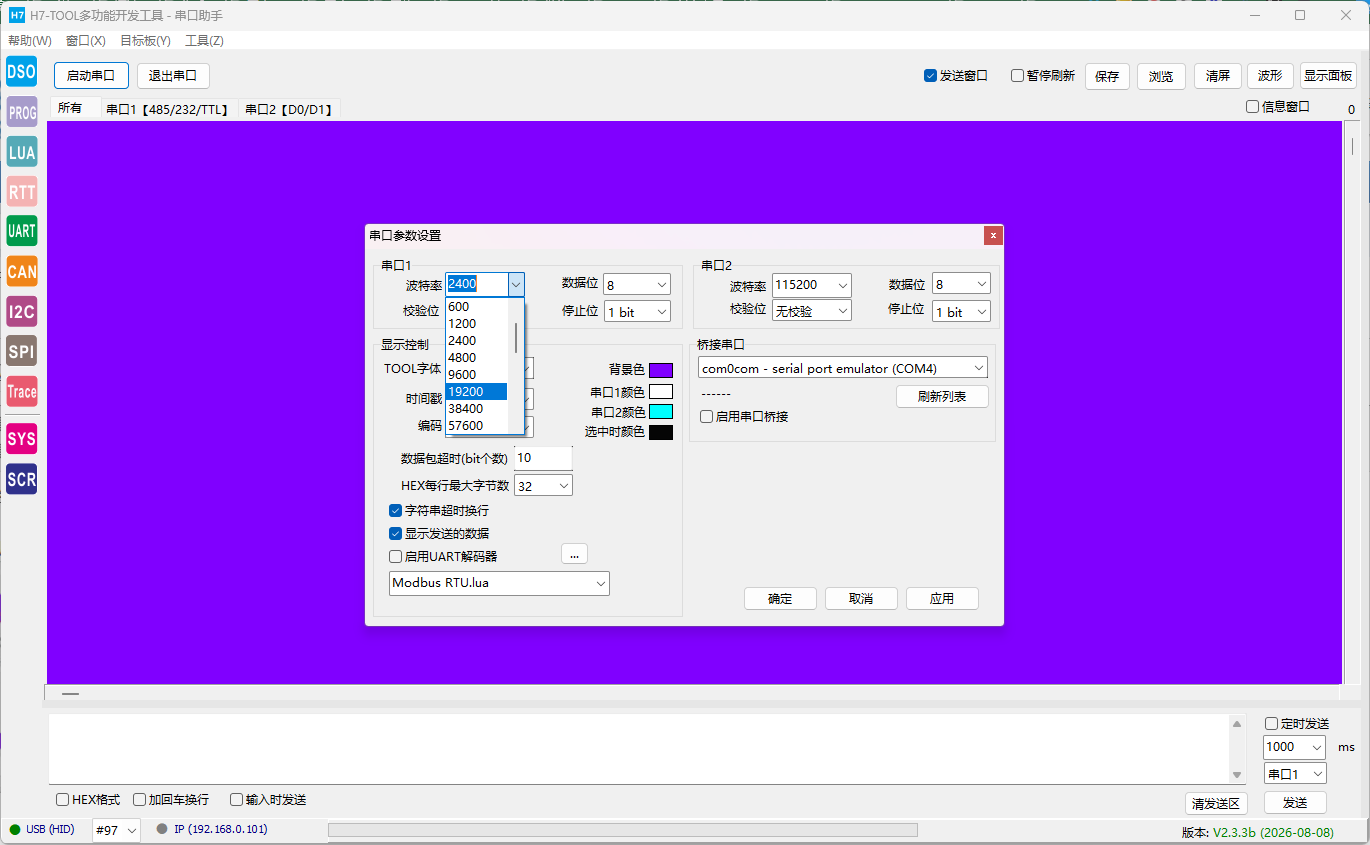
Task: Select 19200 in the baud rate list
Action: tap(477, 391)
